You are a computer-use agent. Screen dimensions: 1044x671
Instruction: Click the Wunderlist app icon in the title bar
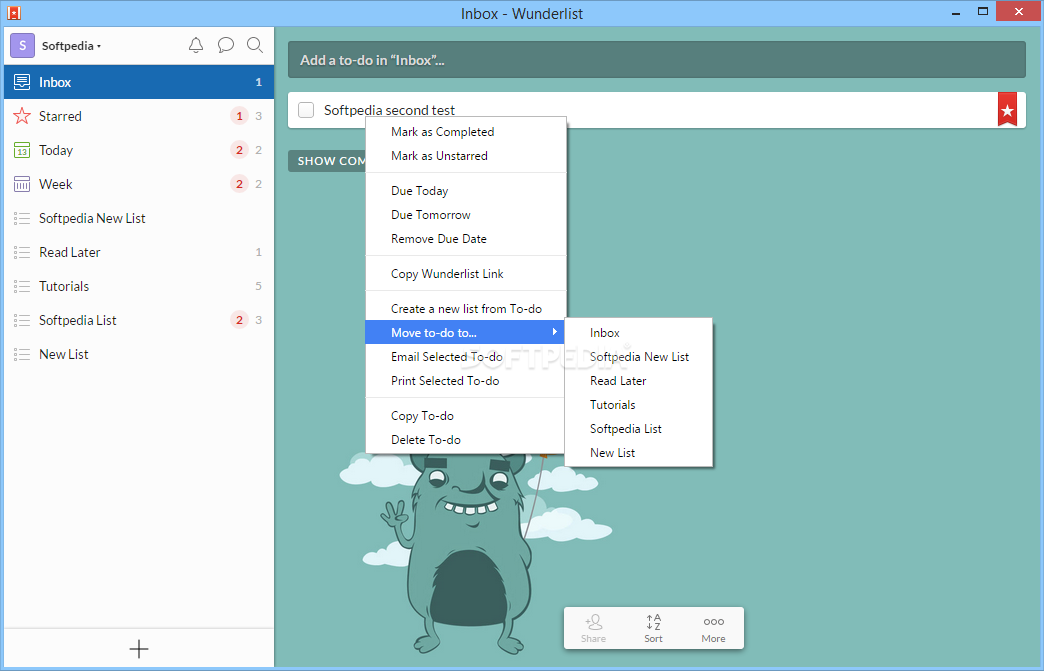[x=13, y=13]
